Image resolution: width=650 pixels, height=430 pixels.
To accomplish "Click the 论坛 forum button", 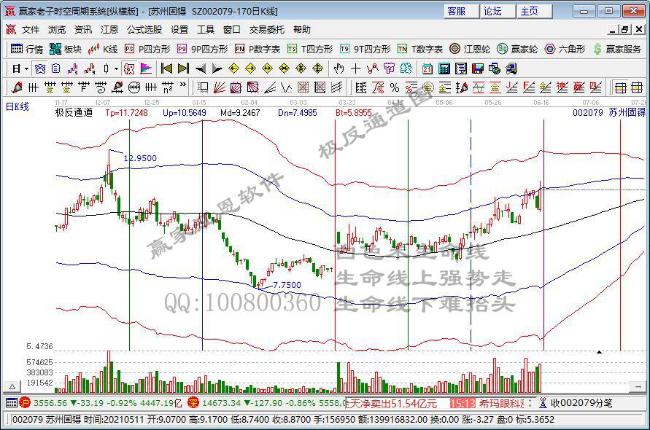I will pos(497,11).
